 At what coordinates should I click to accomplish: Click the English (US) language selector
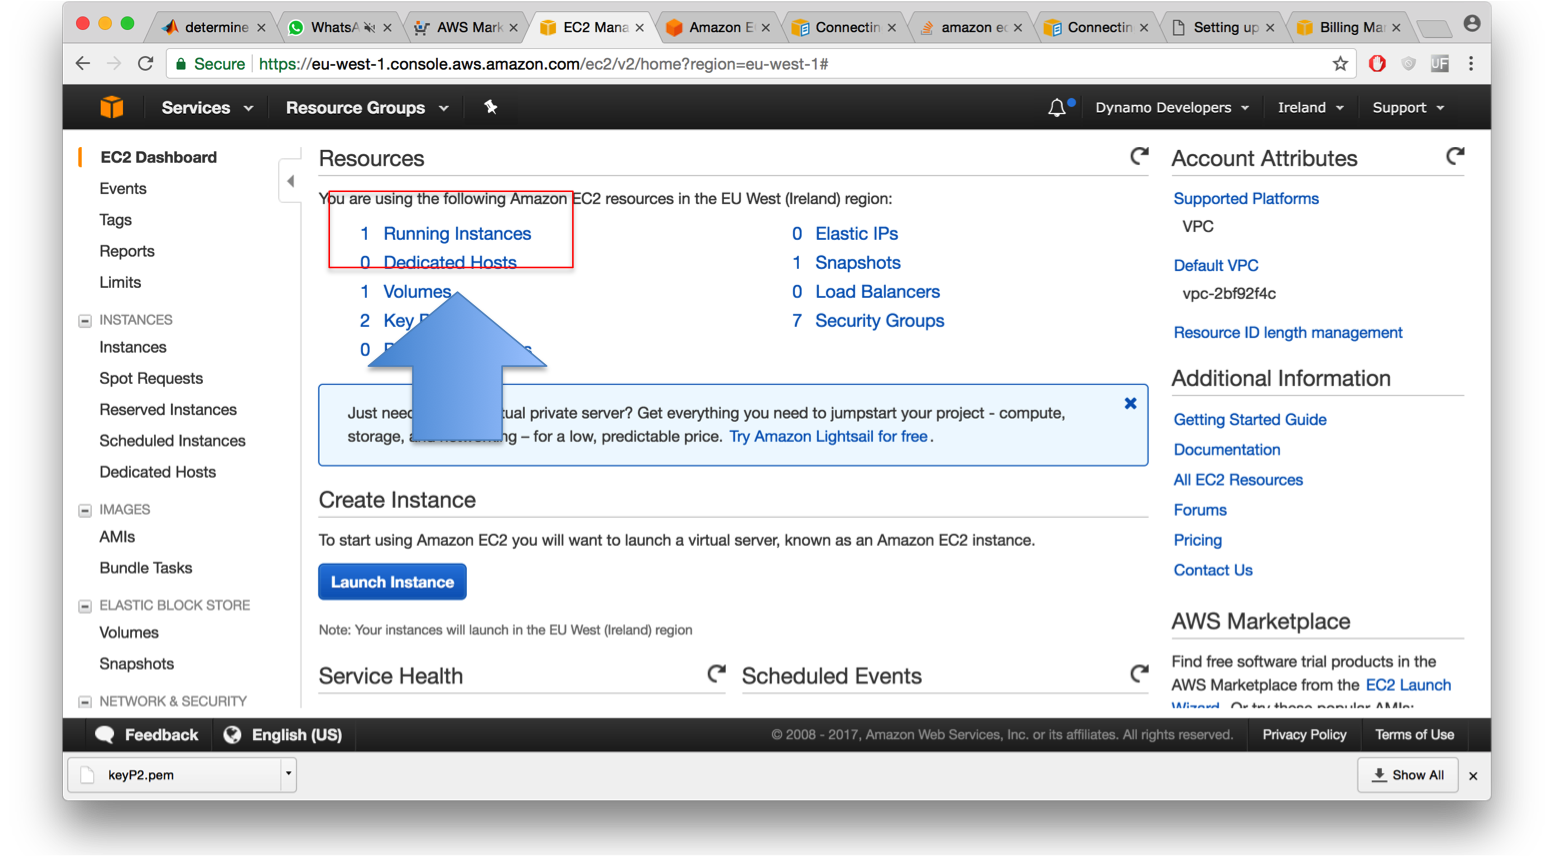pyautogui.click(x=296, y=735)
